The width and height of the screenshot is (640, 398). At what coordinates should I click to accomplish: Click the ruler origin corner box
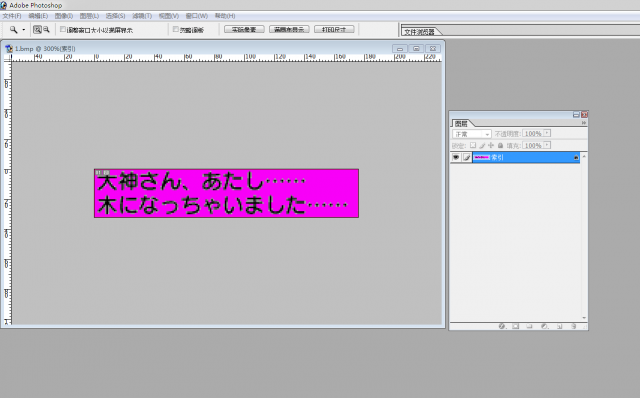(7, 58)
